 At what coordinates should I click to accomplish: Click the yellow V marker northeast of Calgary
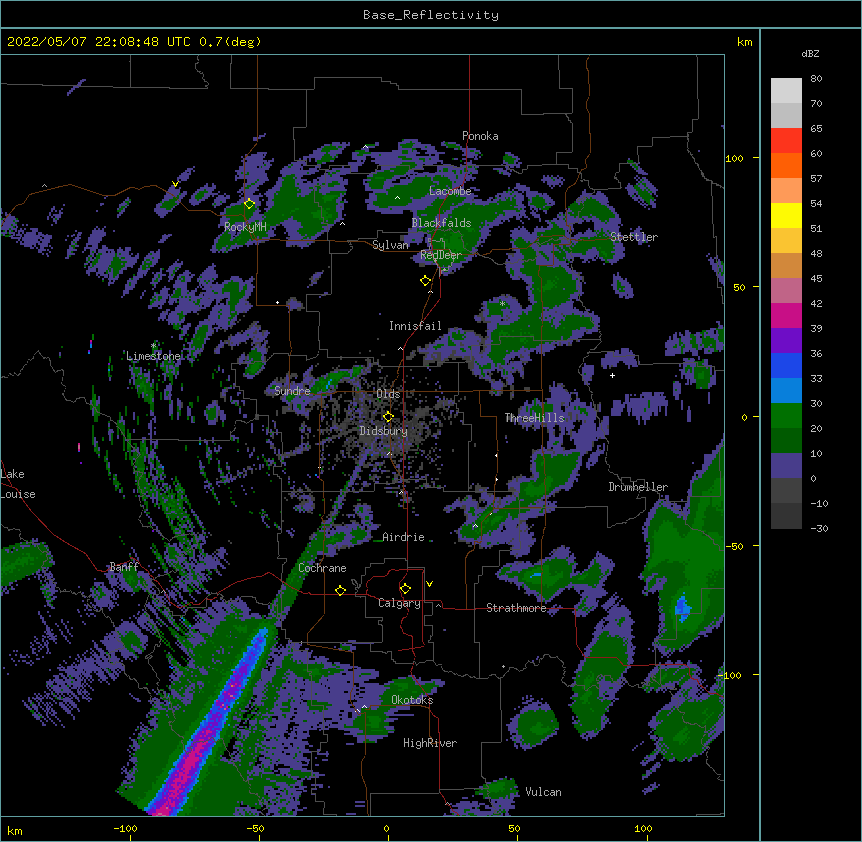coord(429,584)
